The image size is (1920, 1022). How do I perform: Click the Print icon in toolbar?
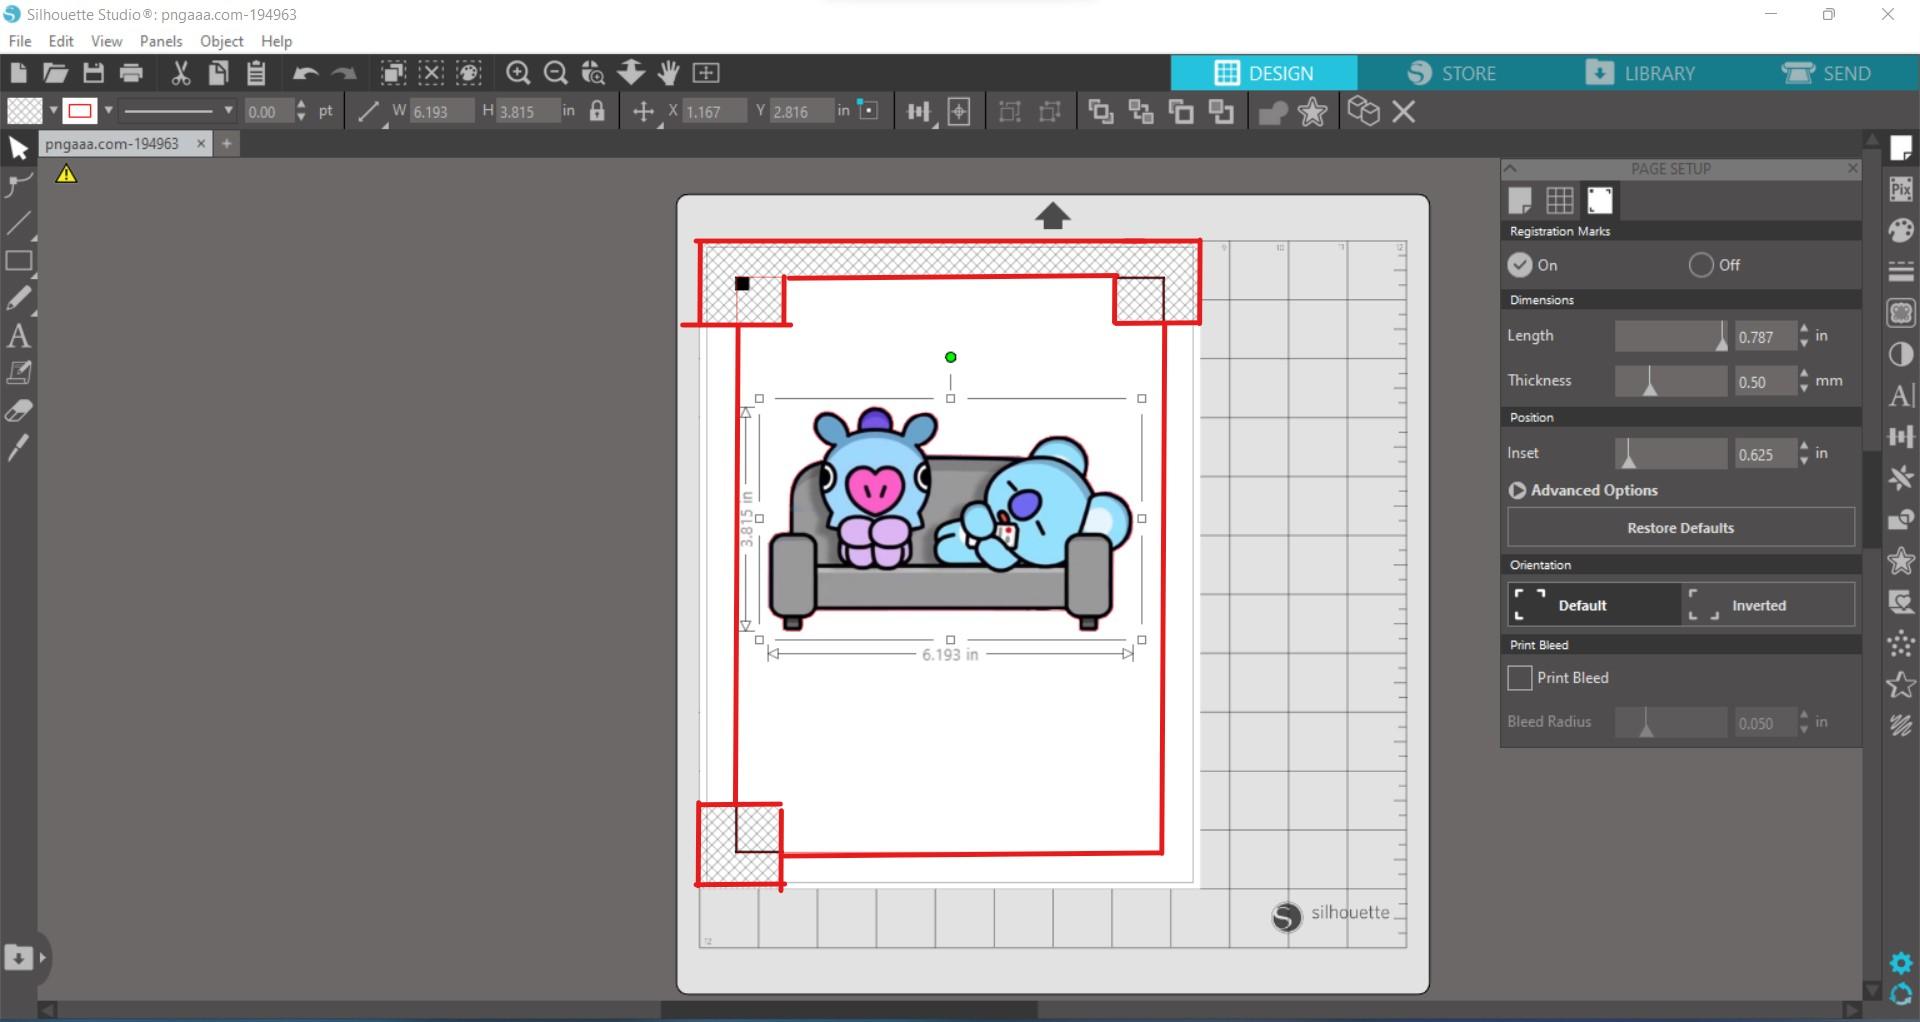coord(131,73)
